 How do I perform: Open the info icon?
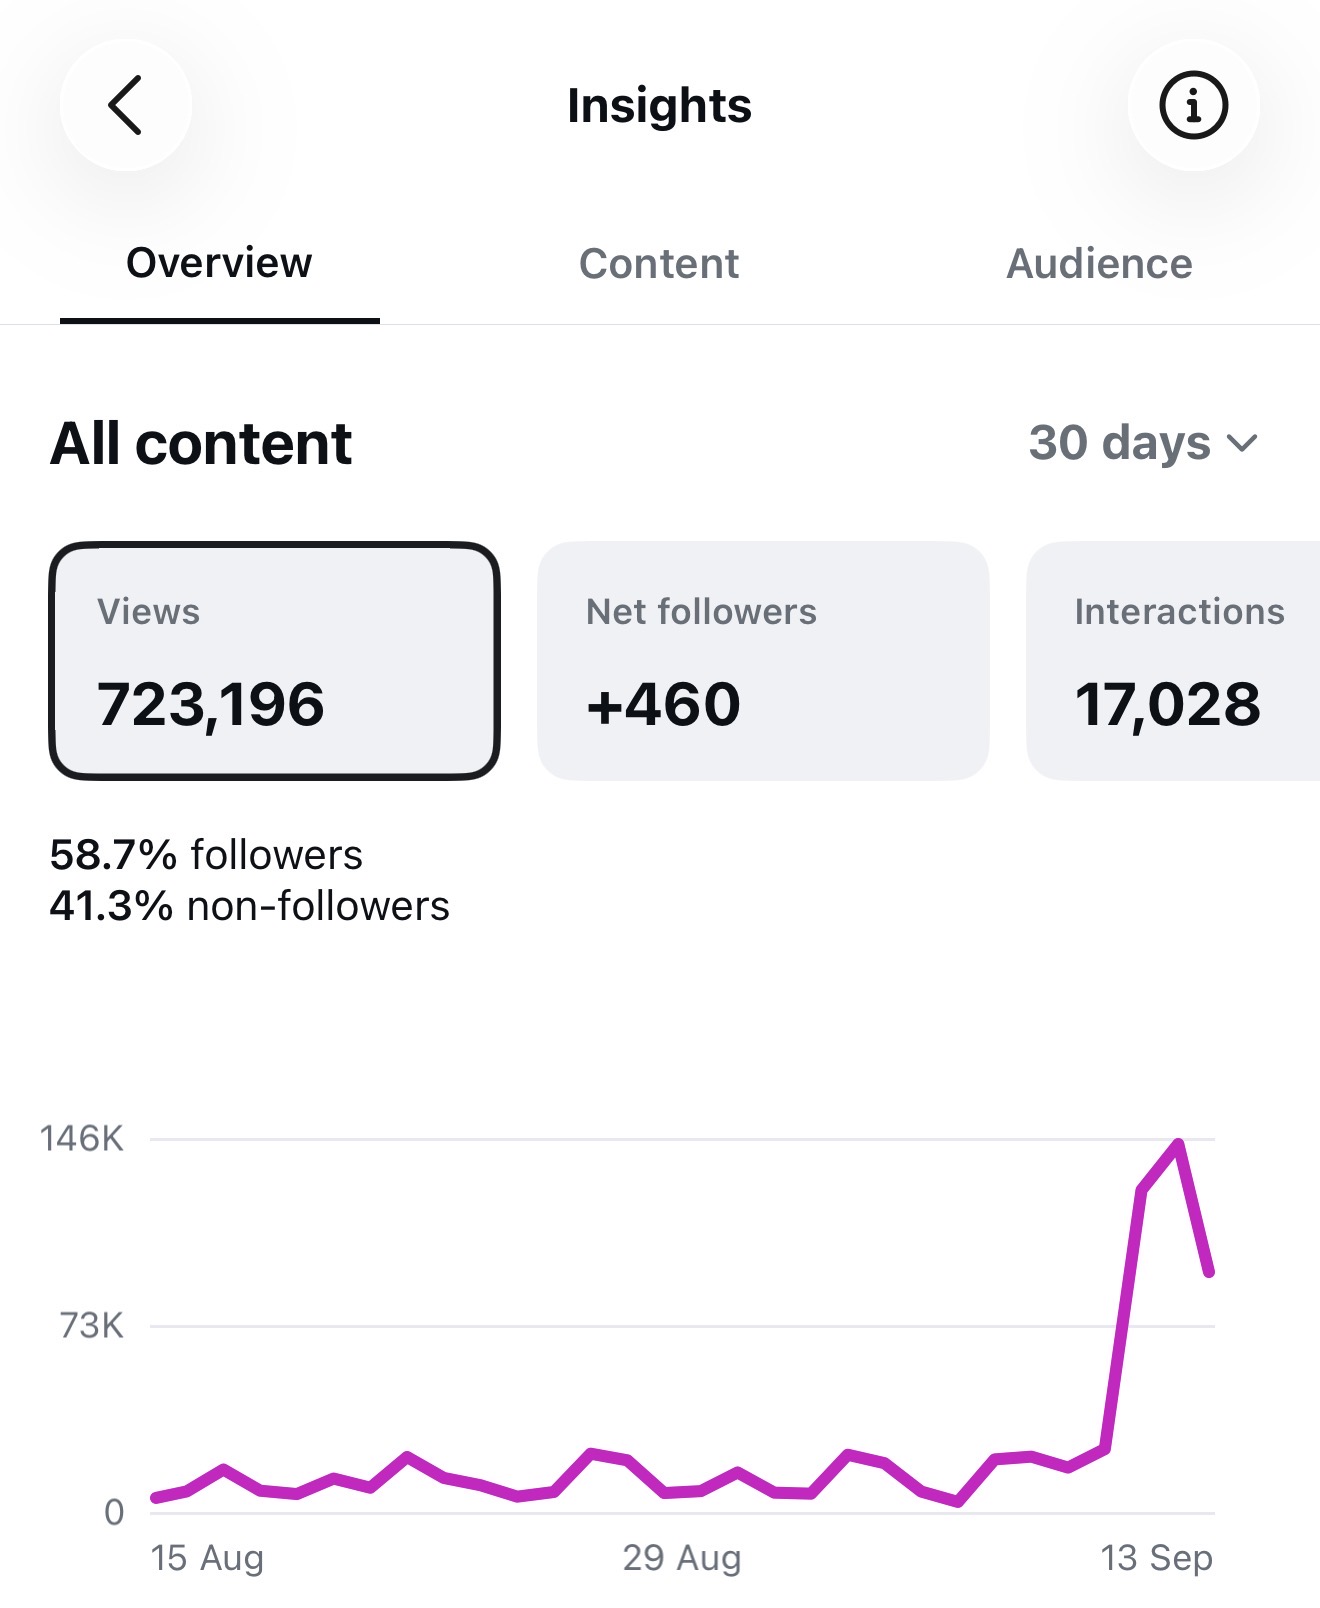1193,105
